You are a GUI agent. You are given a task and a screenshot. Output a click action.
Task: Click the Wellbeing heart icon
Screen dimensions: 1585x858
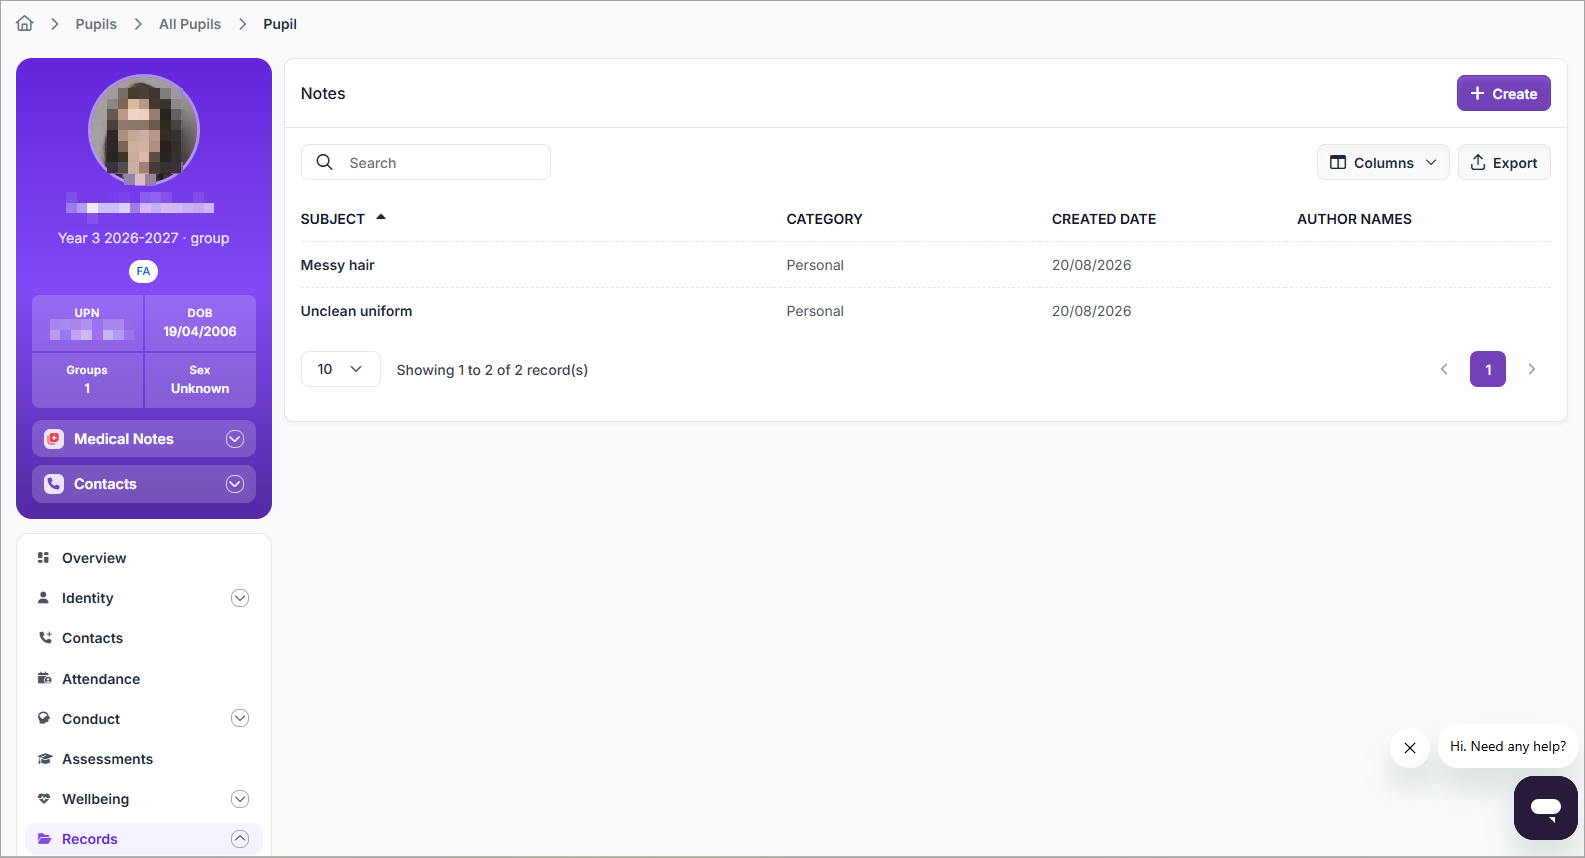(x=44, y=799)
